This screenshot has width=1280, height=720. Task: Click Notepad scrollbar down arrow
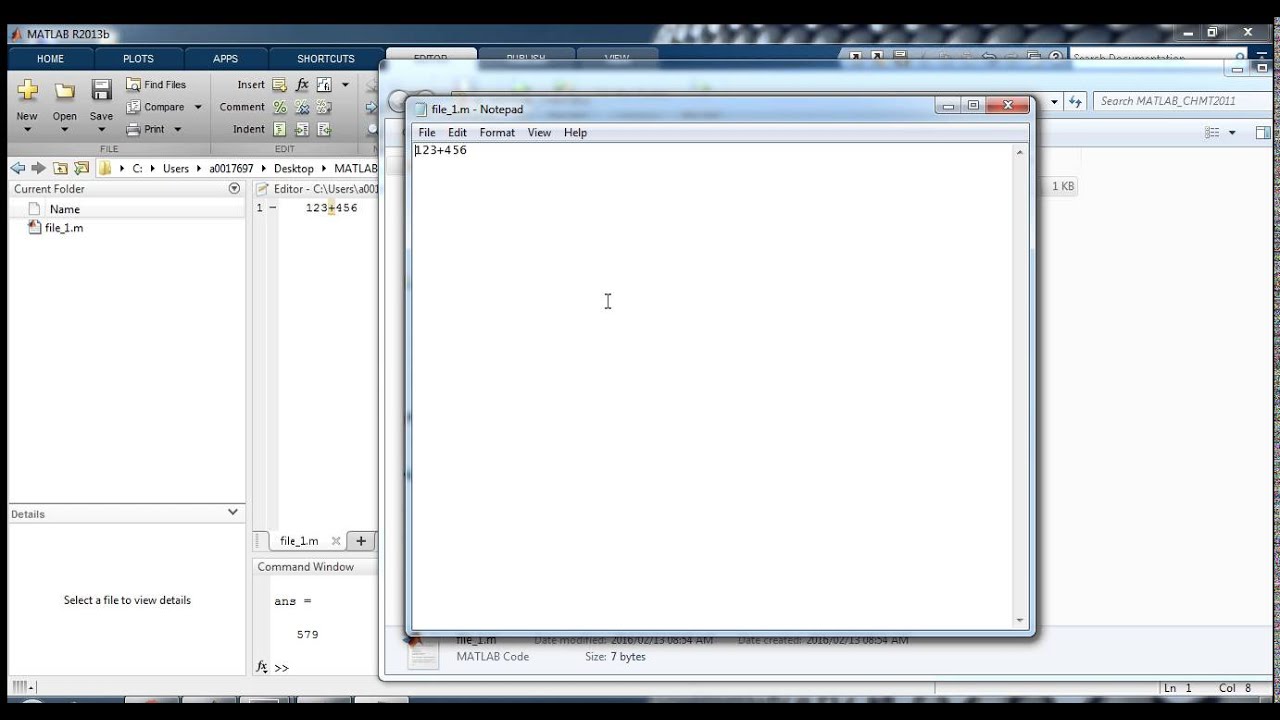1020,620
